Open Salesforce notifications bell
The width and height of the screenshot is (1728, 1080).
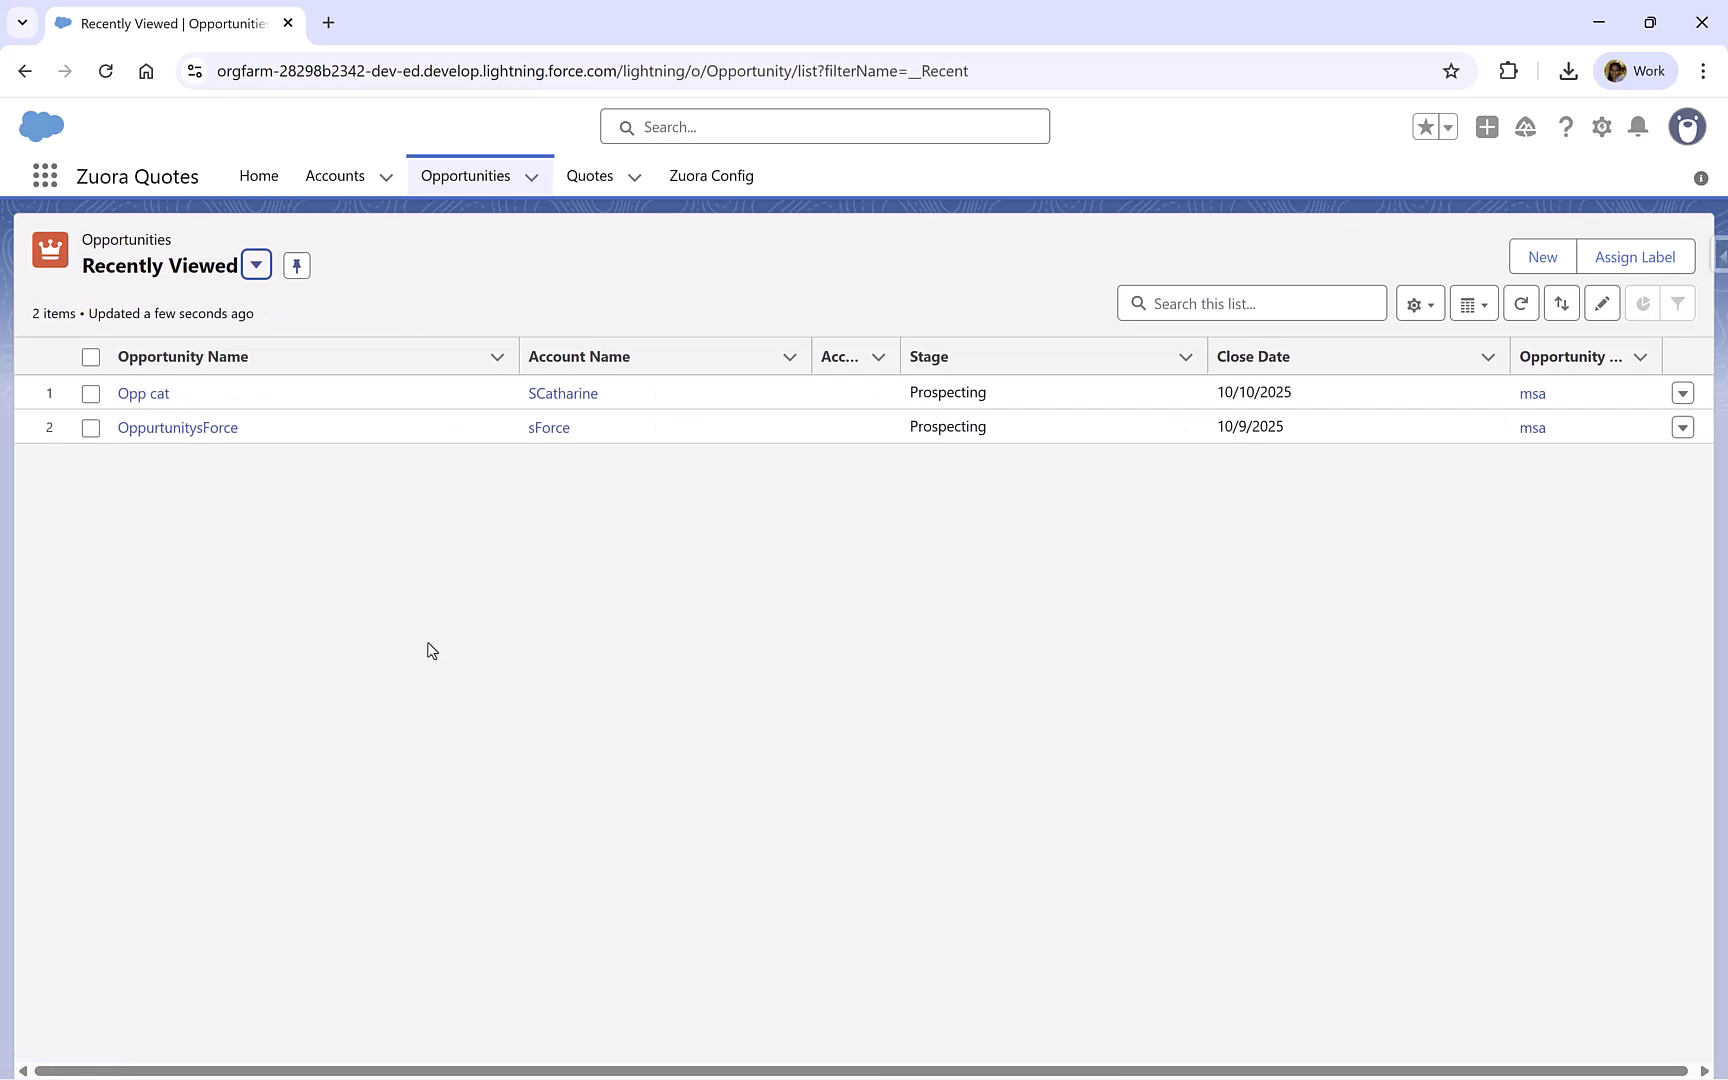pyautogui.click(x=1638, y=127)
